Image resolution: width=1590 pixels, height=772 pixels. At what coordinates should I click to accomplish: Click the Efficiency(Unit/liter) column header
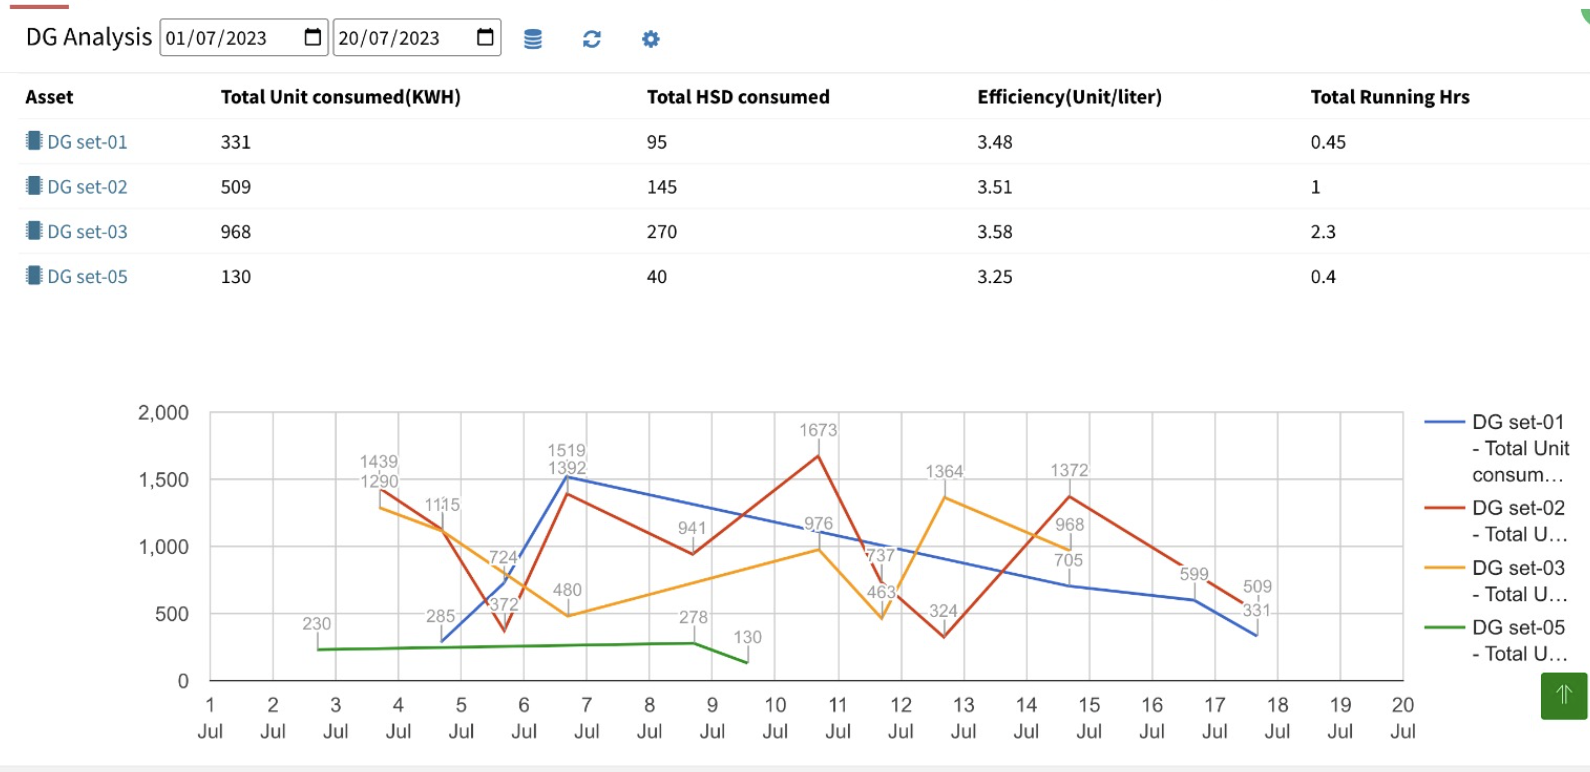(1069, 97)
